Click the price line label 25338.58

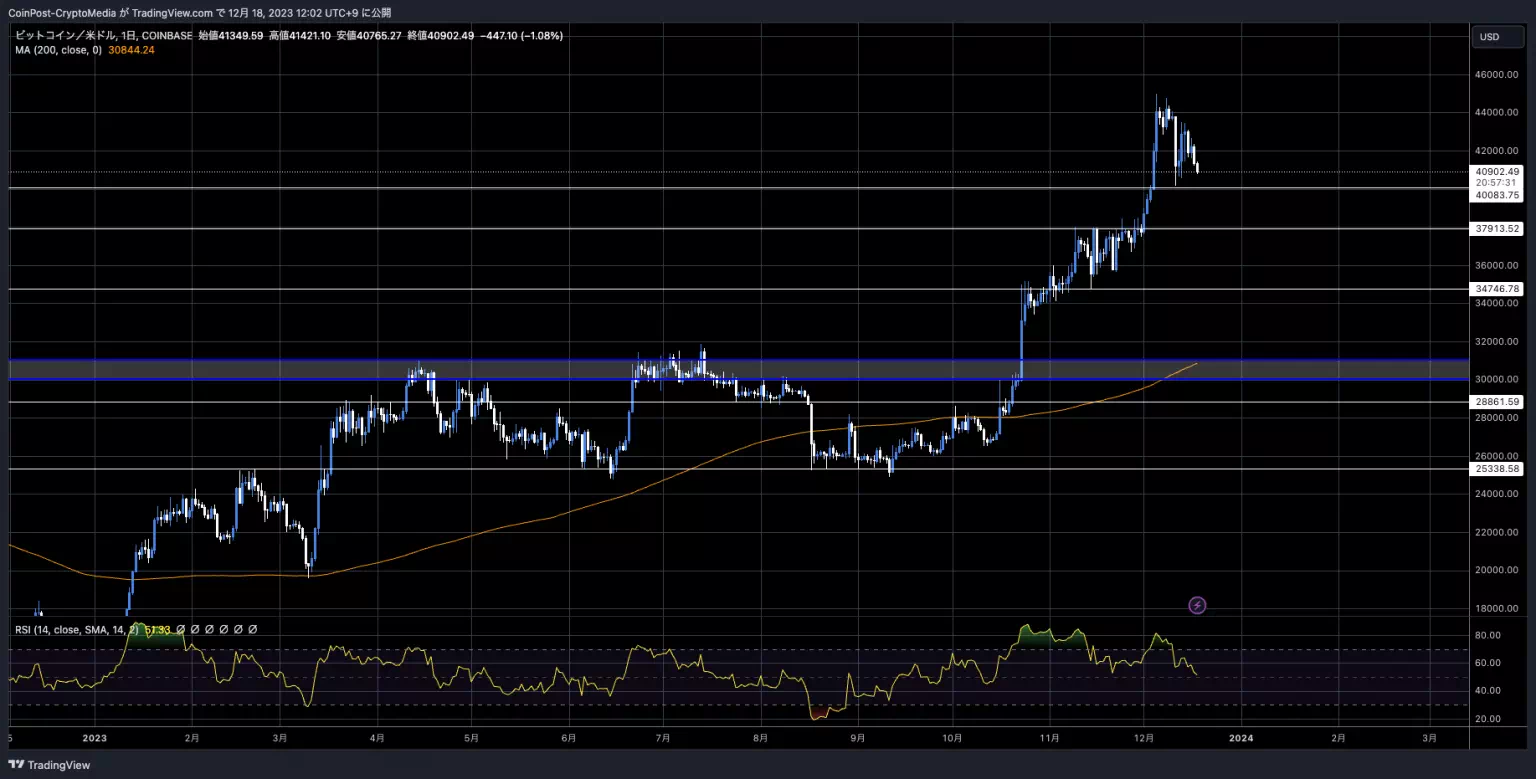(1497, 469)
